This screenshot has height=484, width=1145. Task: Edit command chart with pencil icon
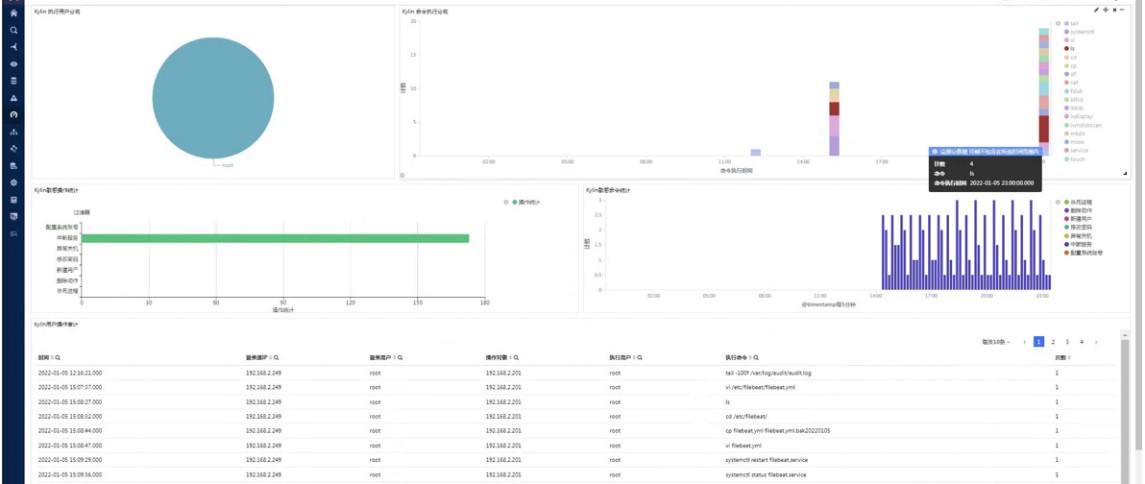(x=1096, y=10)
